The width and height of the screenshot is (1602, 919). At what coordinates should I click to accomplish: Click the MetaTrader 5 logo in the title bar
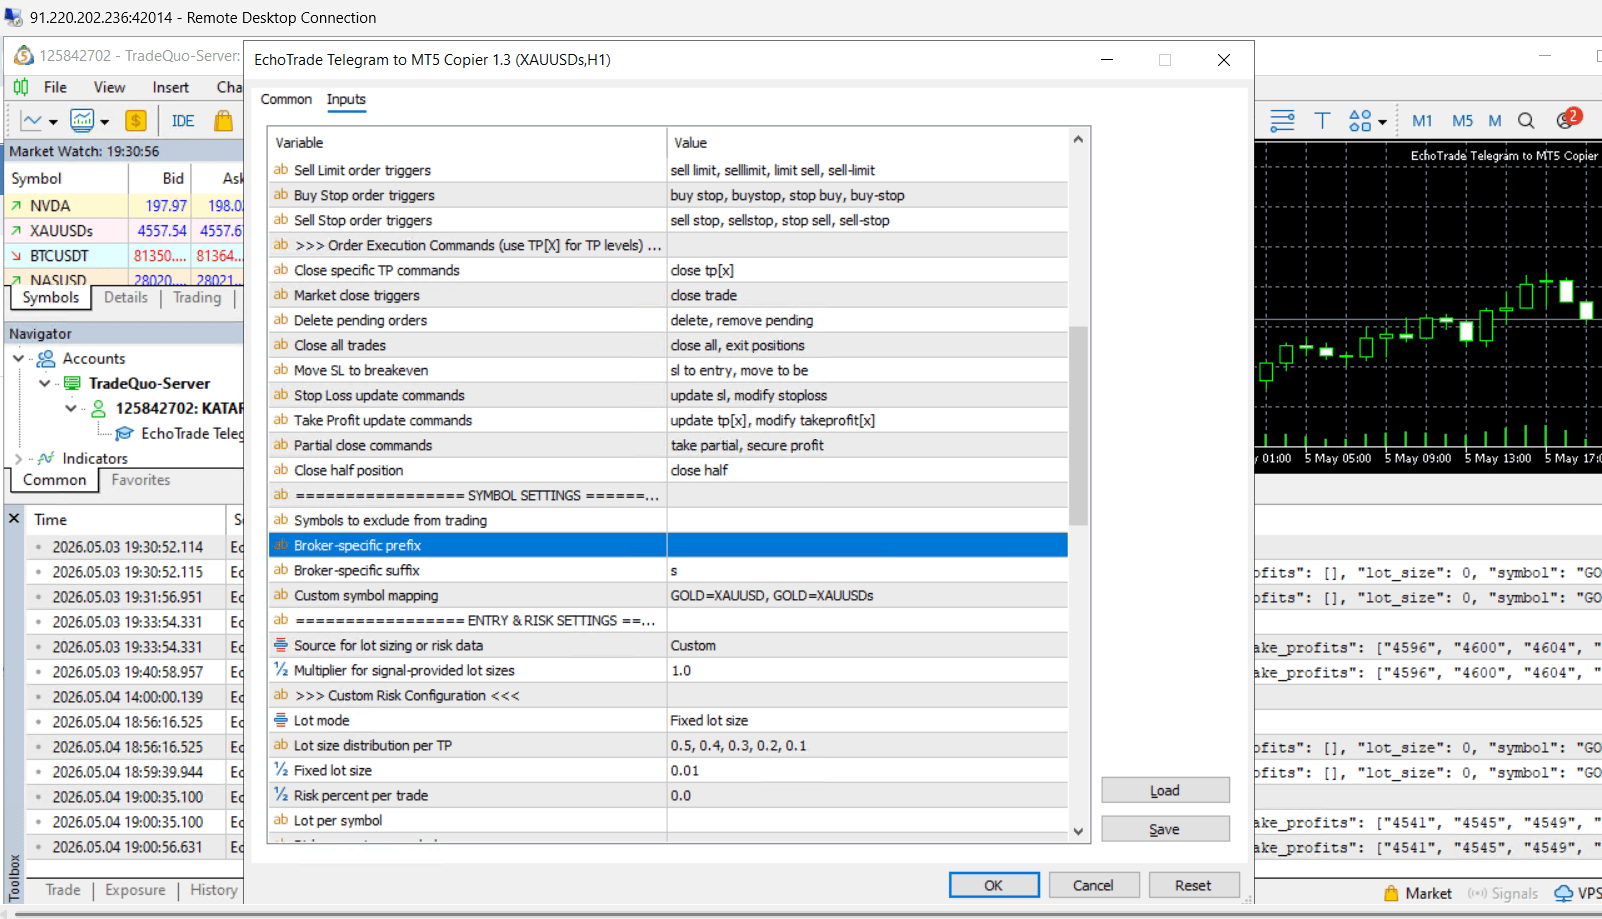pos(23,55)
